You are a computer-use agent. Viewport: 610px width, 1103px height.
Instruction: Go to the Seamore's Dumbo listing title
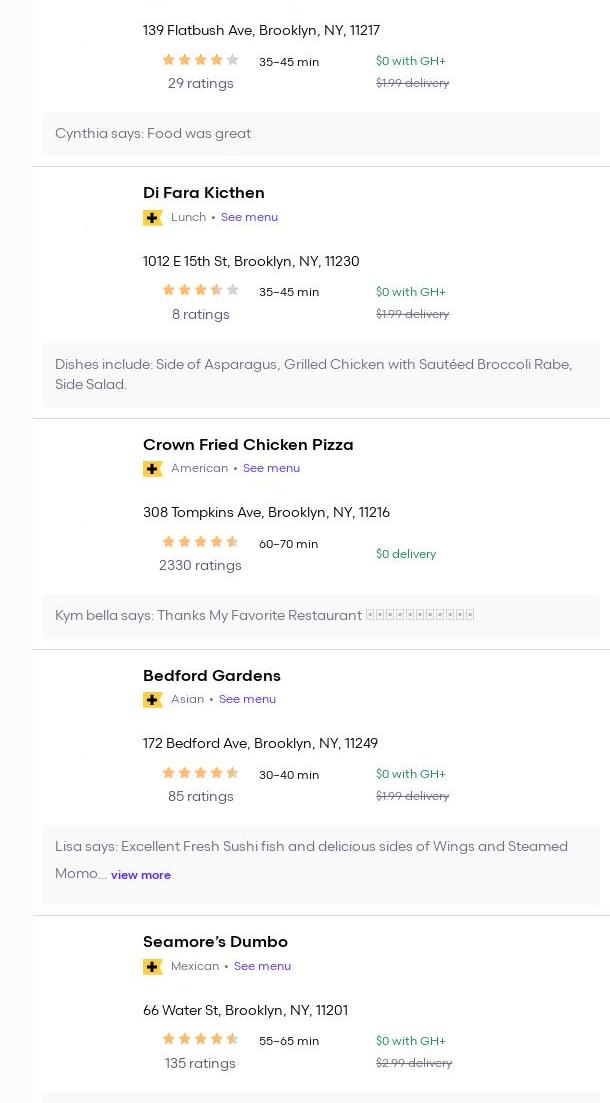[215, 942]
